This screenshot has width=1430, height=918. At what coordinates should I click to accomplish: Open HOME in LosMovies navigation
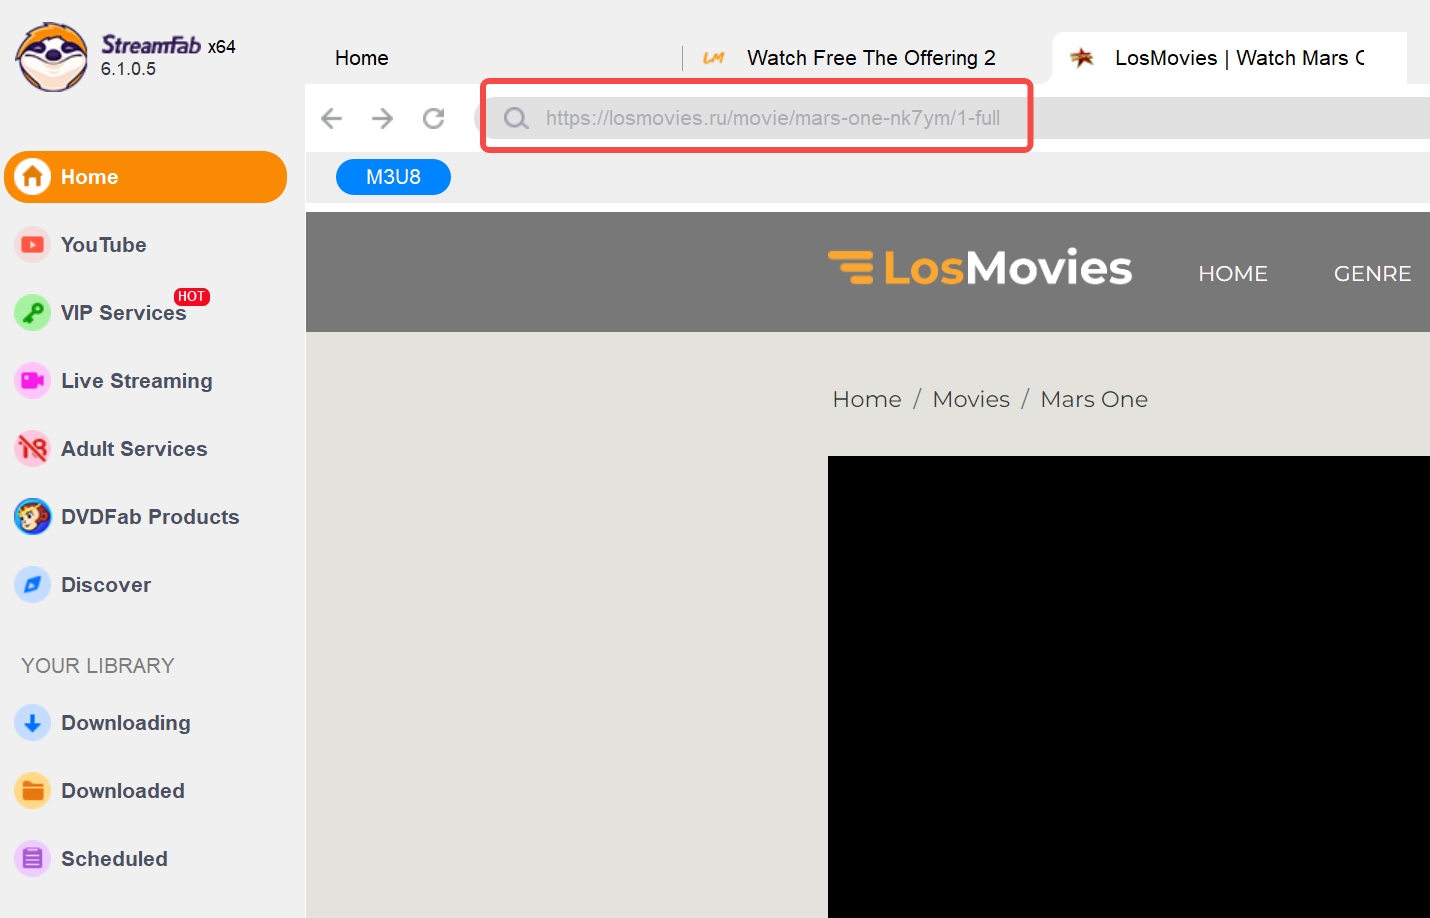point(1233,274)
